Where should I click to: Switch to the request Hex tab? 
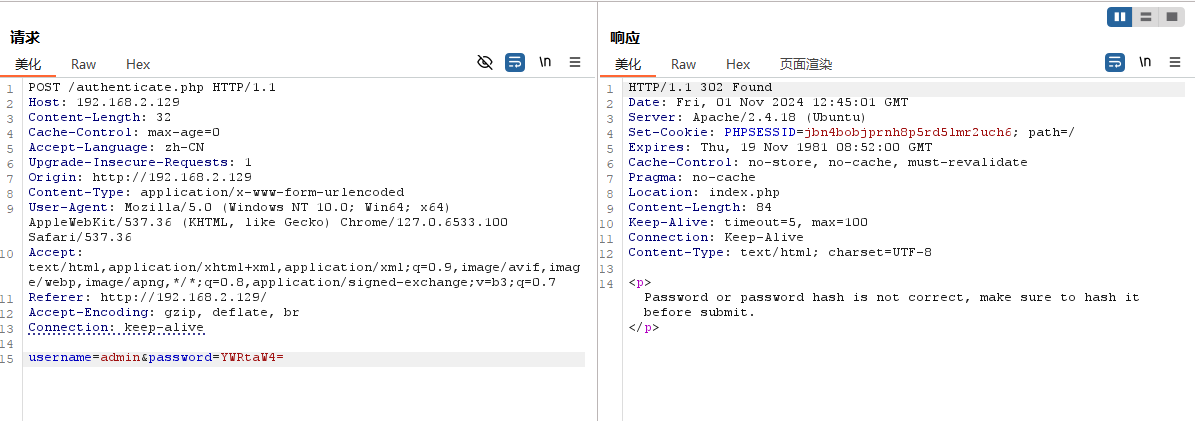138,64
